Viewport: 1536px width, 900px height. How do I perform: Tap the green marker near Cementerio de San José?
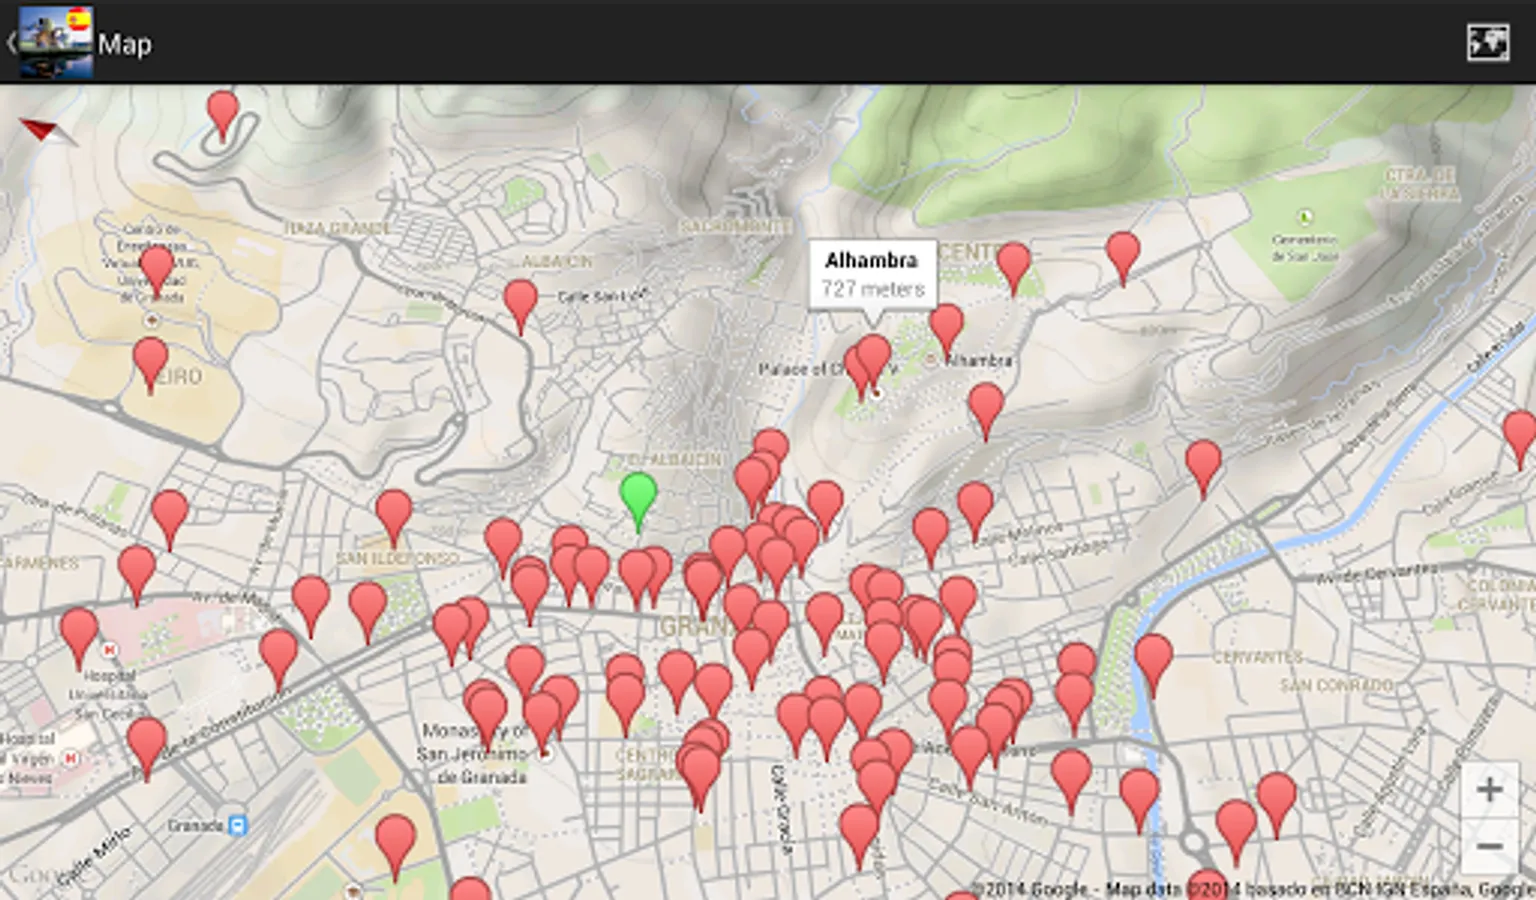[x=1305, y=216]
